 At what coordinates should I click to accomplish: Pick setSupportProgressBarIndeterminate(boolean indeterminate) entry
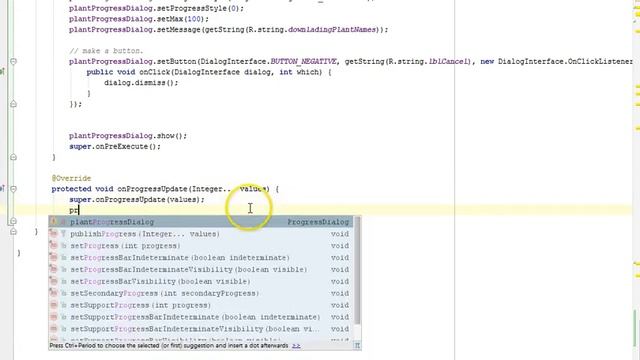click(x=201, y=317)
